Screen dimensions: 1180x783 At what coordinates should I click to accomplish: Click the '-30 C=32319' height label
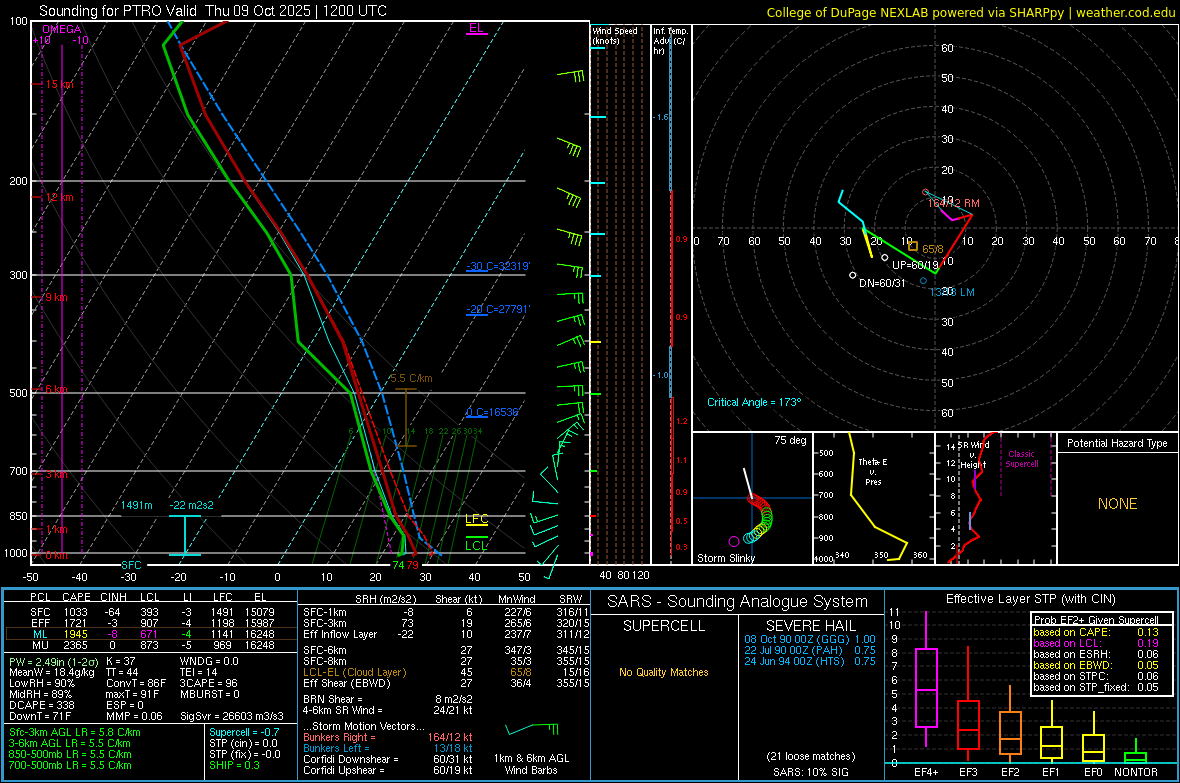[498, 266]
